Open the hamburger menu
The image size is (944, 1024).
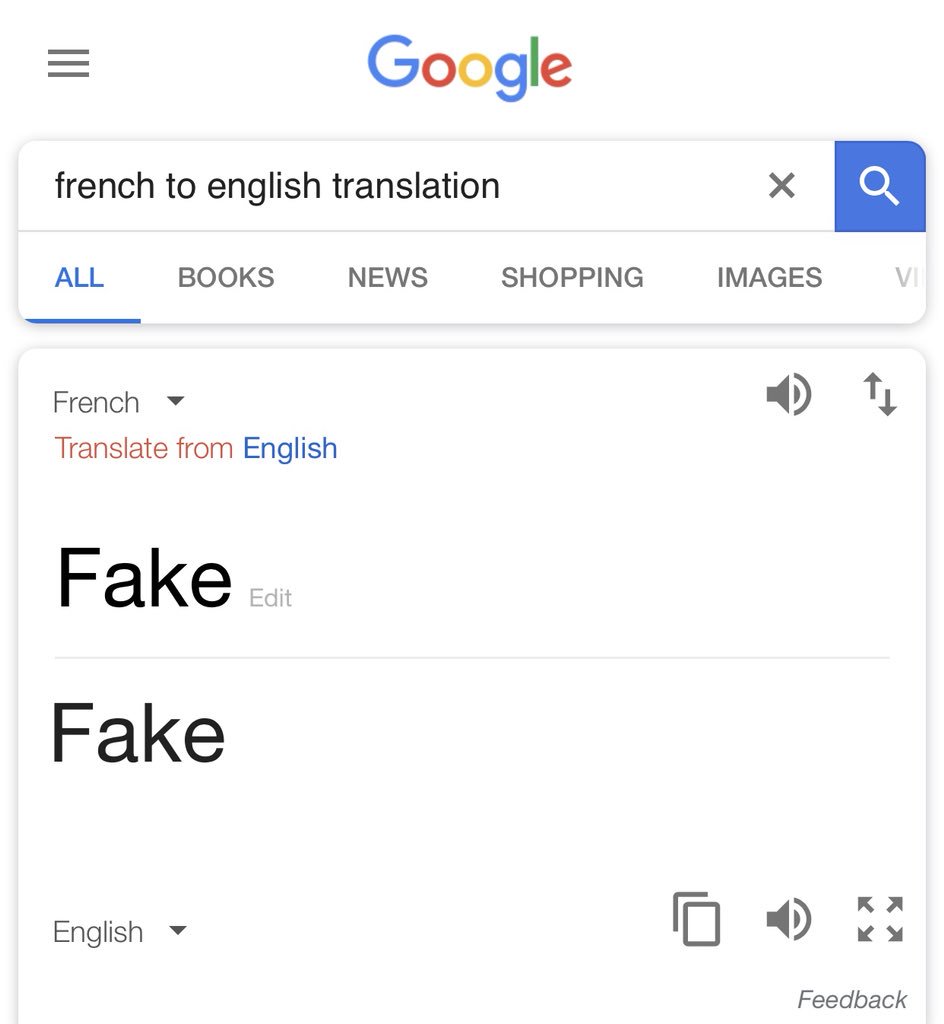(68, 64)
